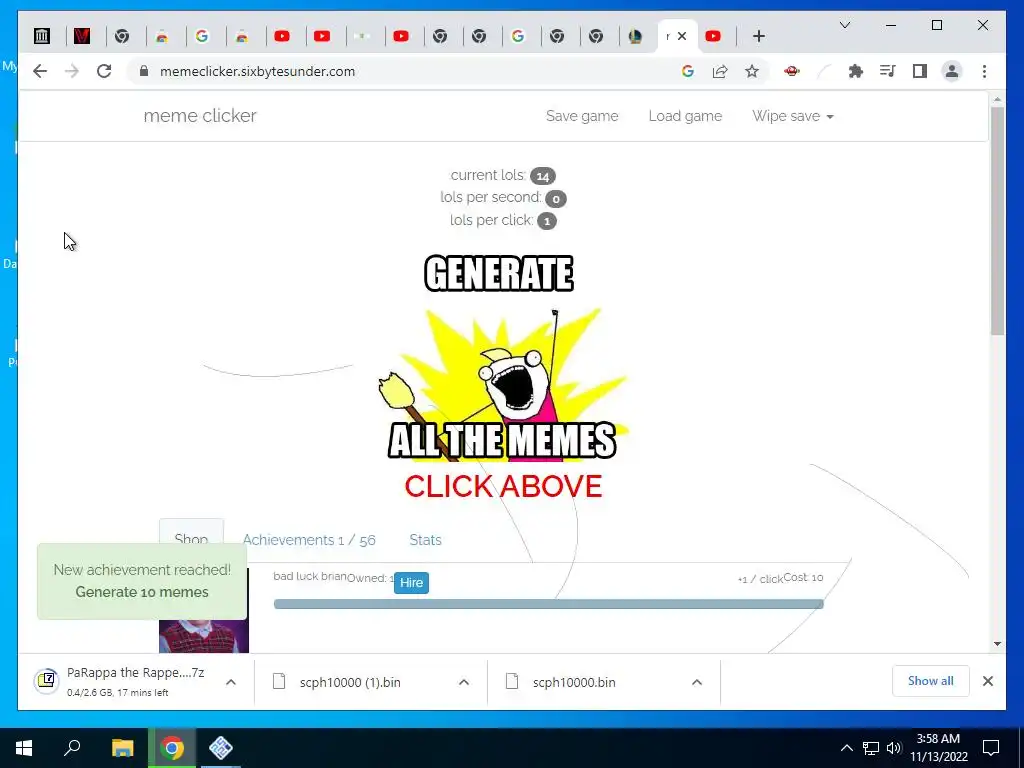Click the Cost: 10 text
The image size is (1024, 768).
(803, 577)
